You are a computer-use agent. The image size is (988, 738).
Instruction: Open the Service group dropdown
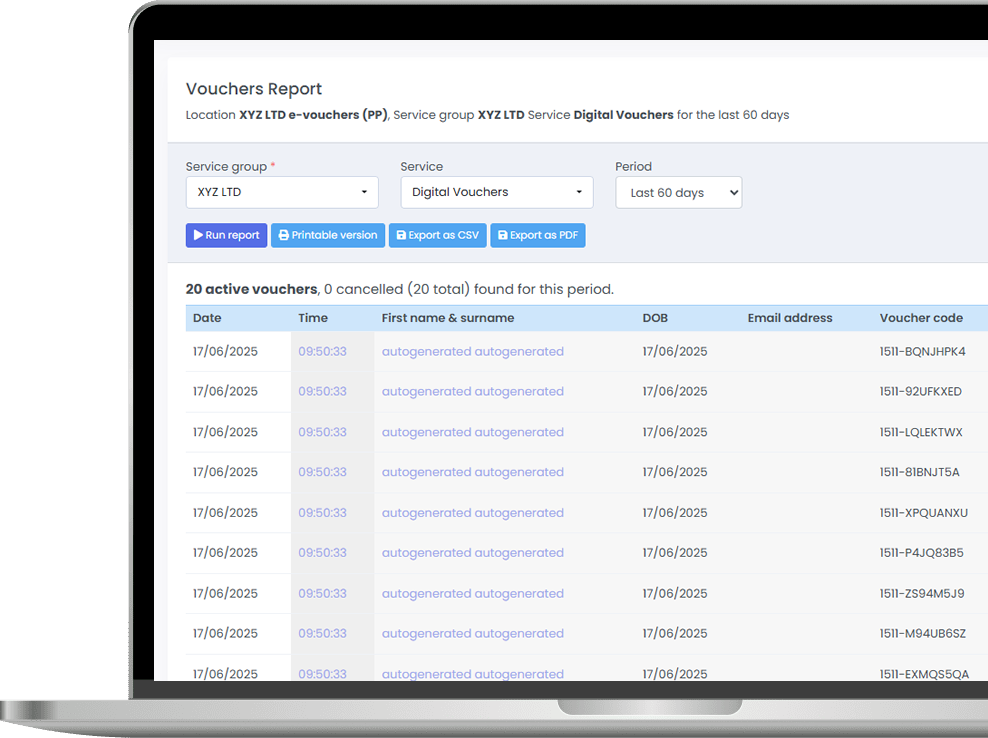tap(282, 192)
